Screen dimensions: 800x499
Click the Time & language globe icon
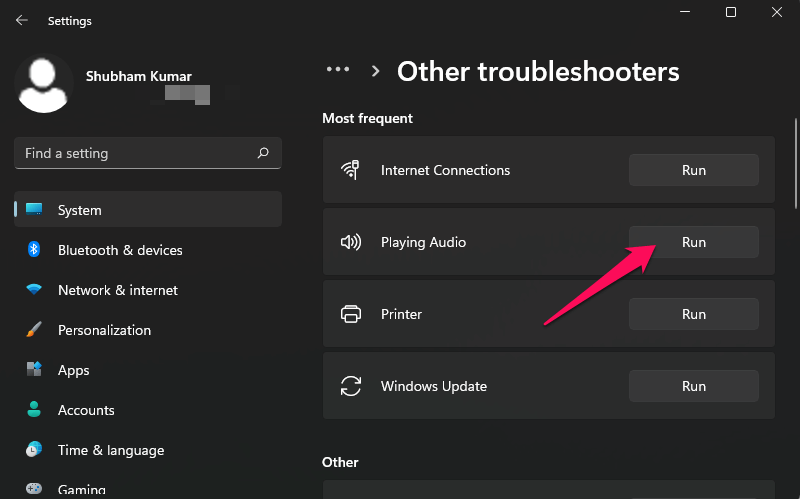pyautogui.click(x=34, y=450)
